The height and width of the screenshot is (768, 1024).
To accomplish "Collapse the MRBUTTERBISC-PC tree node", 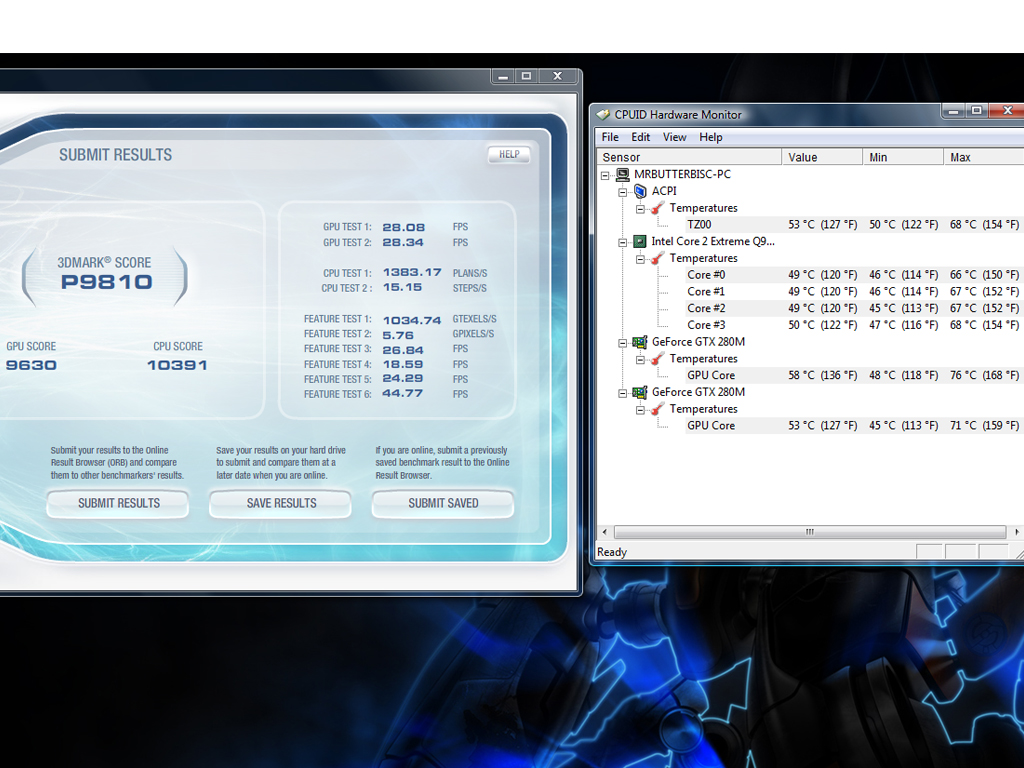I will 605,175.
